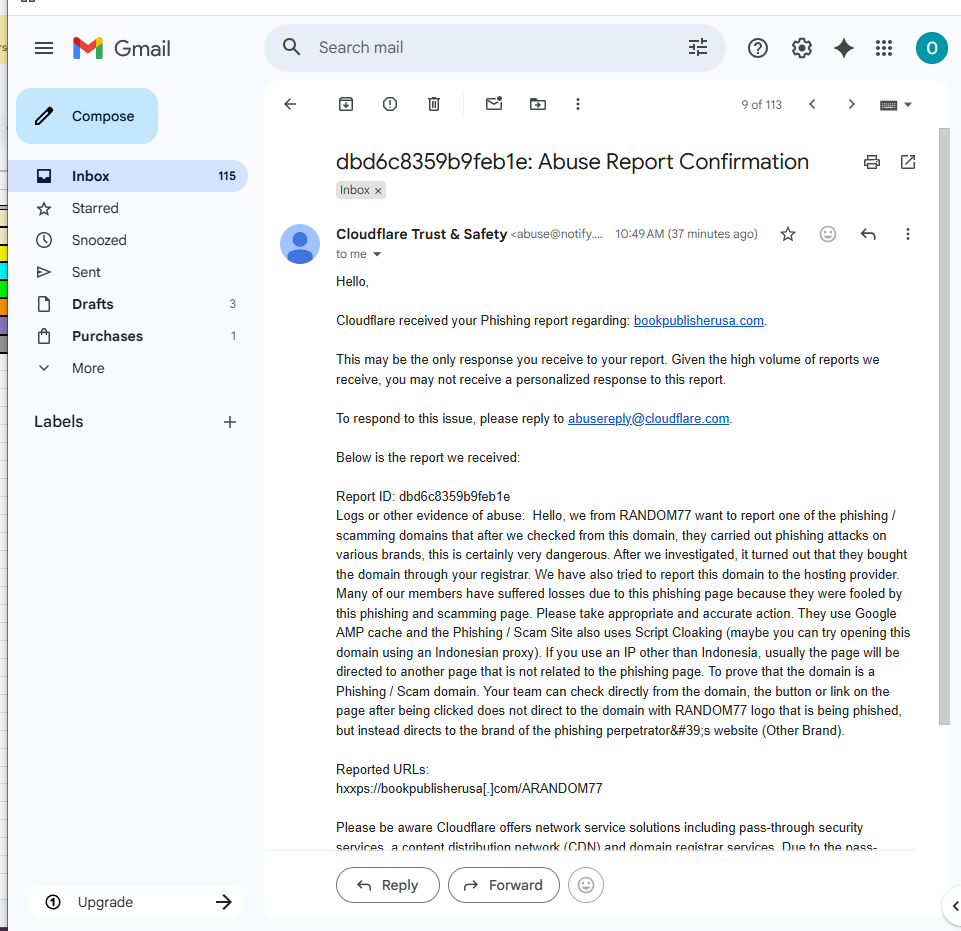The width and height of the screenshot is (961, 931).
Task: Open the Gemini sparkle icon
Action: [x=843, y=48]
